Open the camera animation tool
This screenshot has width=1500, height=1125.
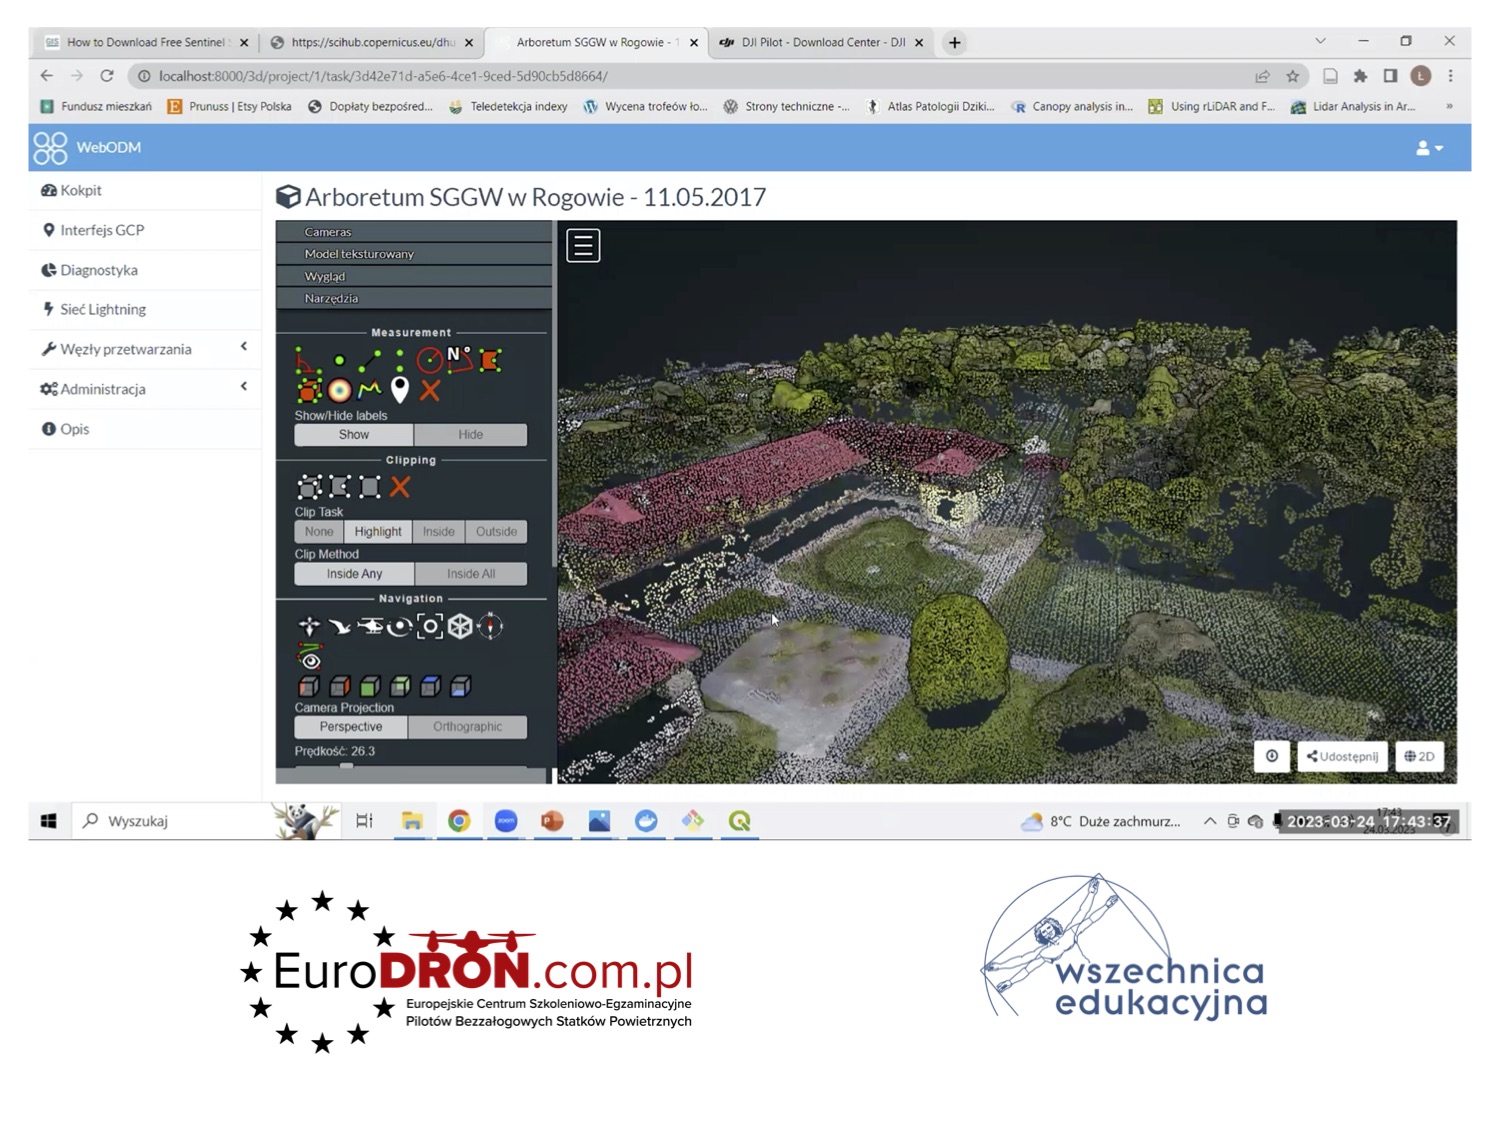pyautogui.click(x=310, y=657)
